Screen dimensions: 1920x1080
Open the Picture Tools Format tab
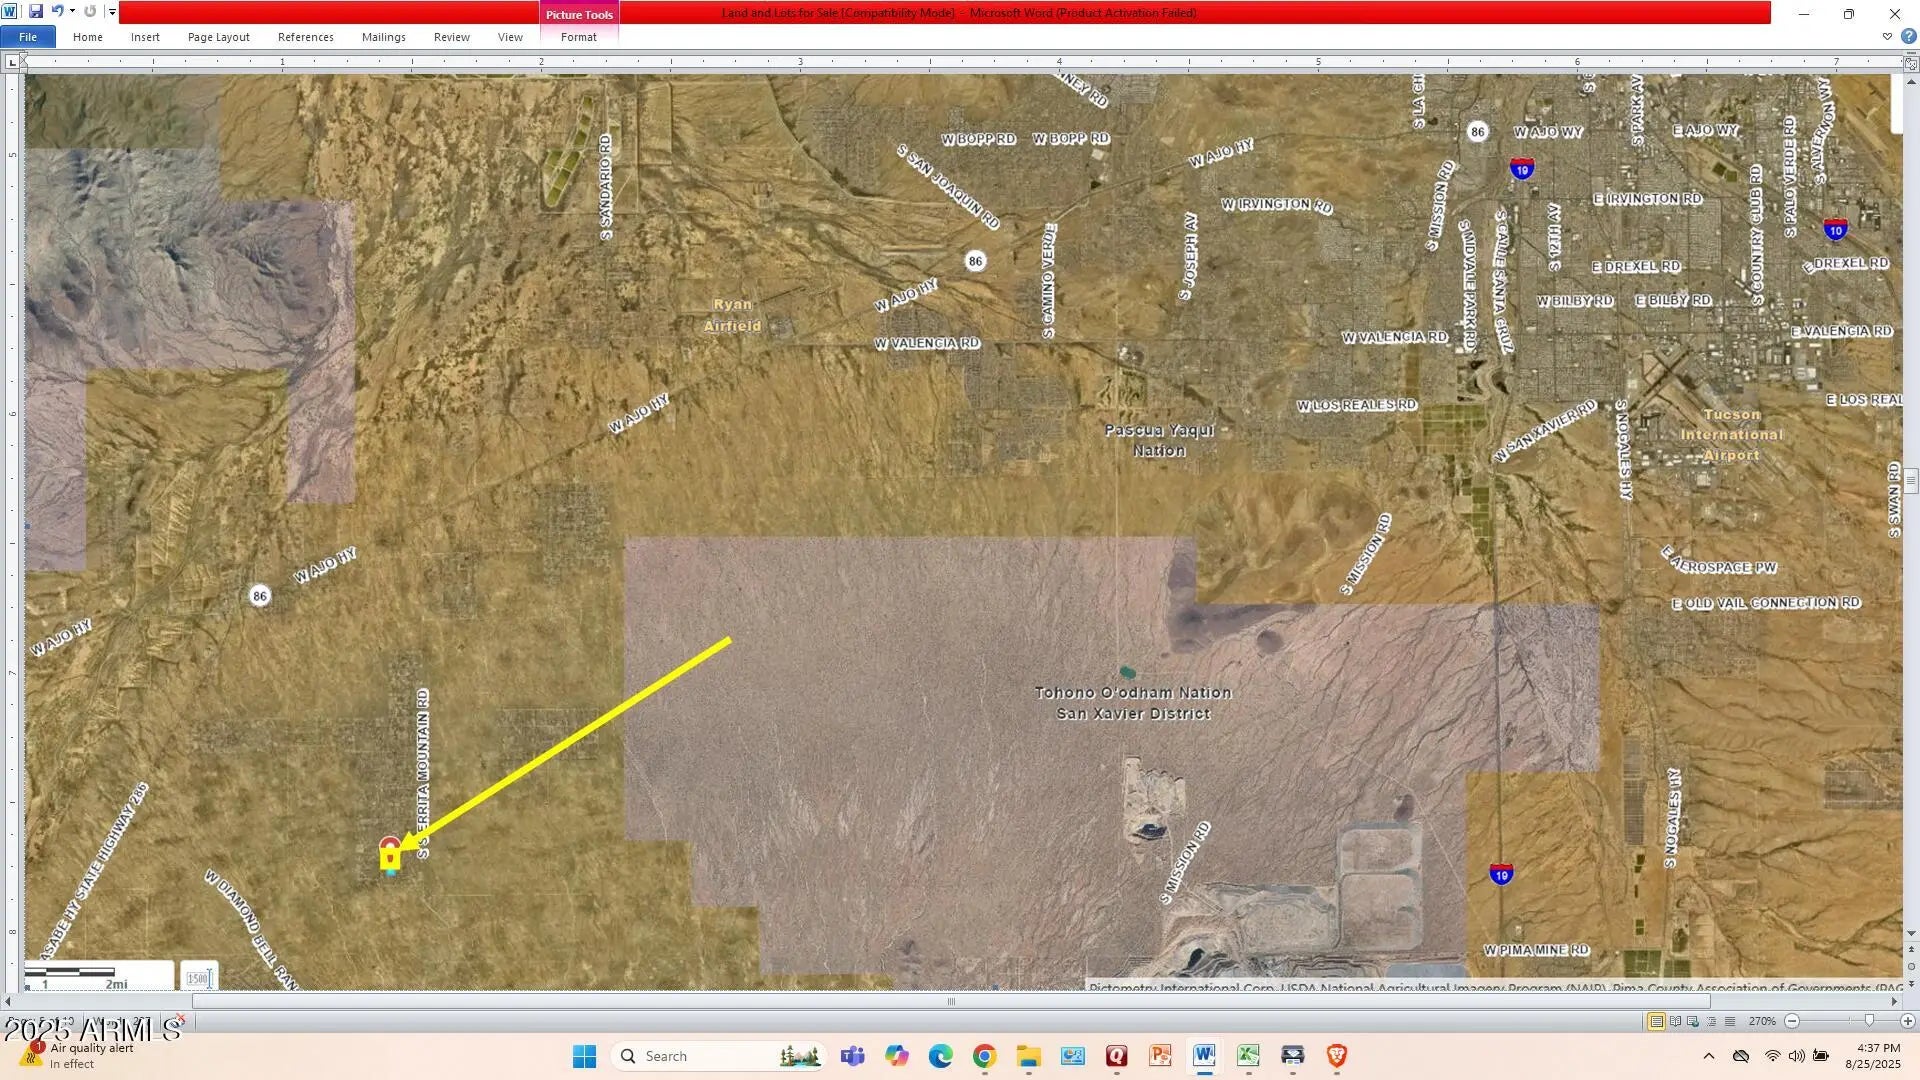tap(578, 37)
